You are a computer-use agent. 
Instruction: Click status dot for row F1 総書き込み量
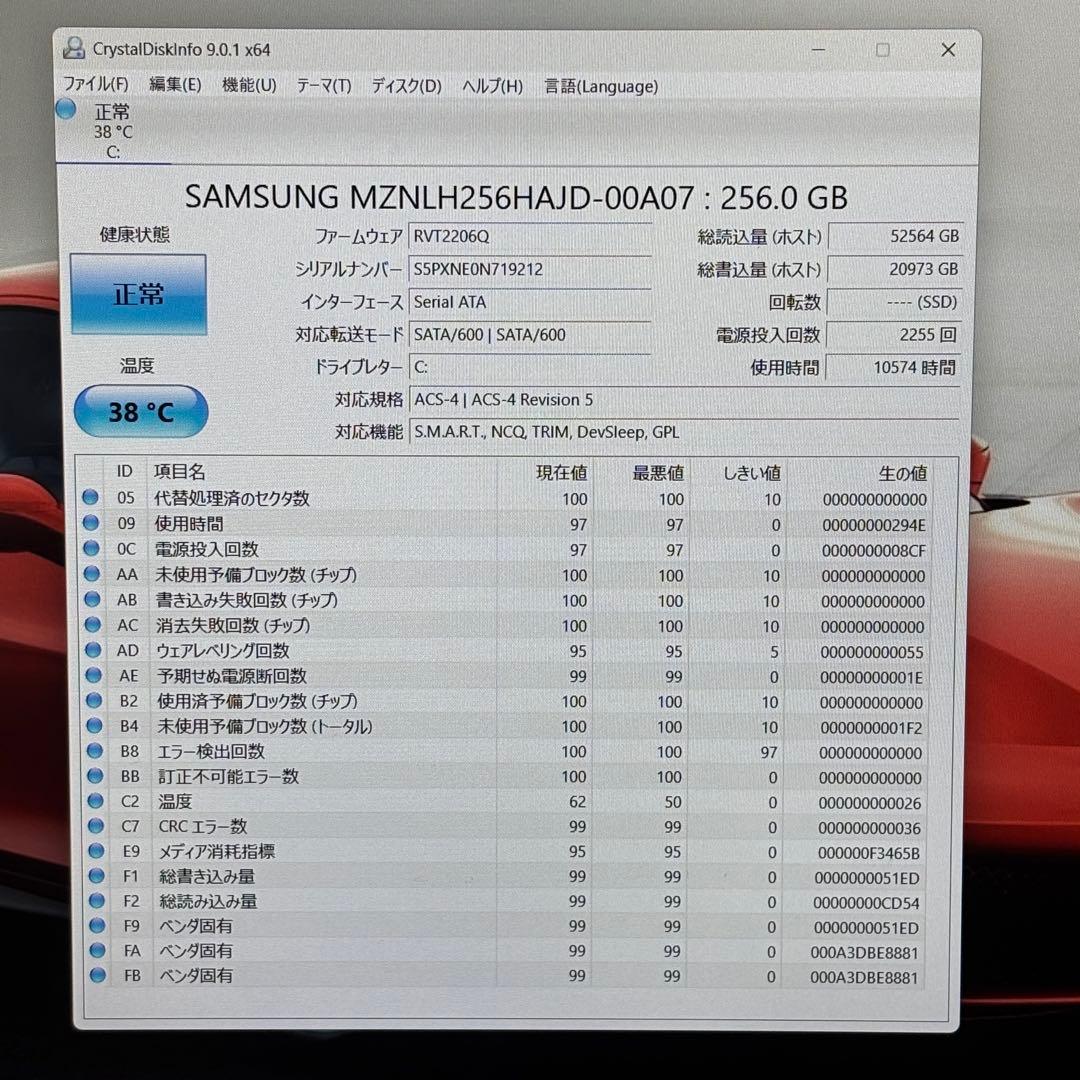pos(96,875)
